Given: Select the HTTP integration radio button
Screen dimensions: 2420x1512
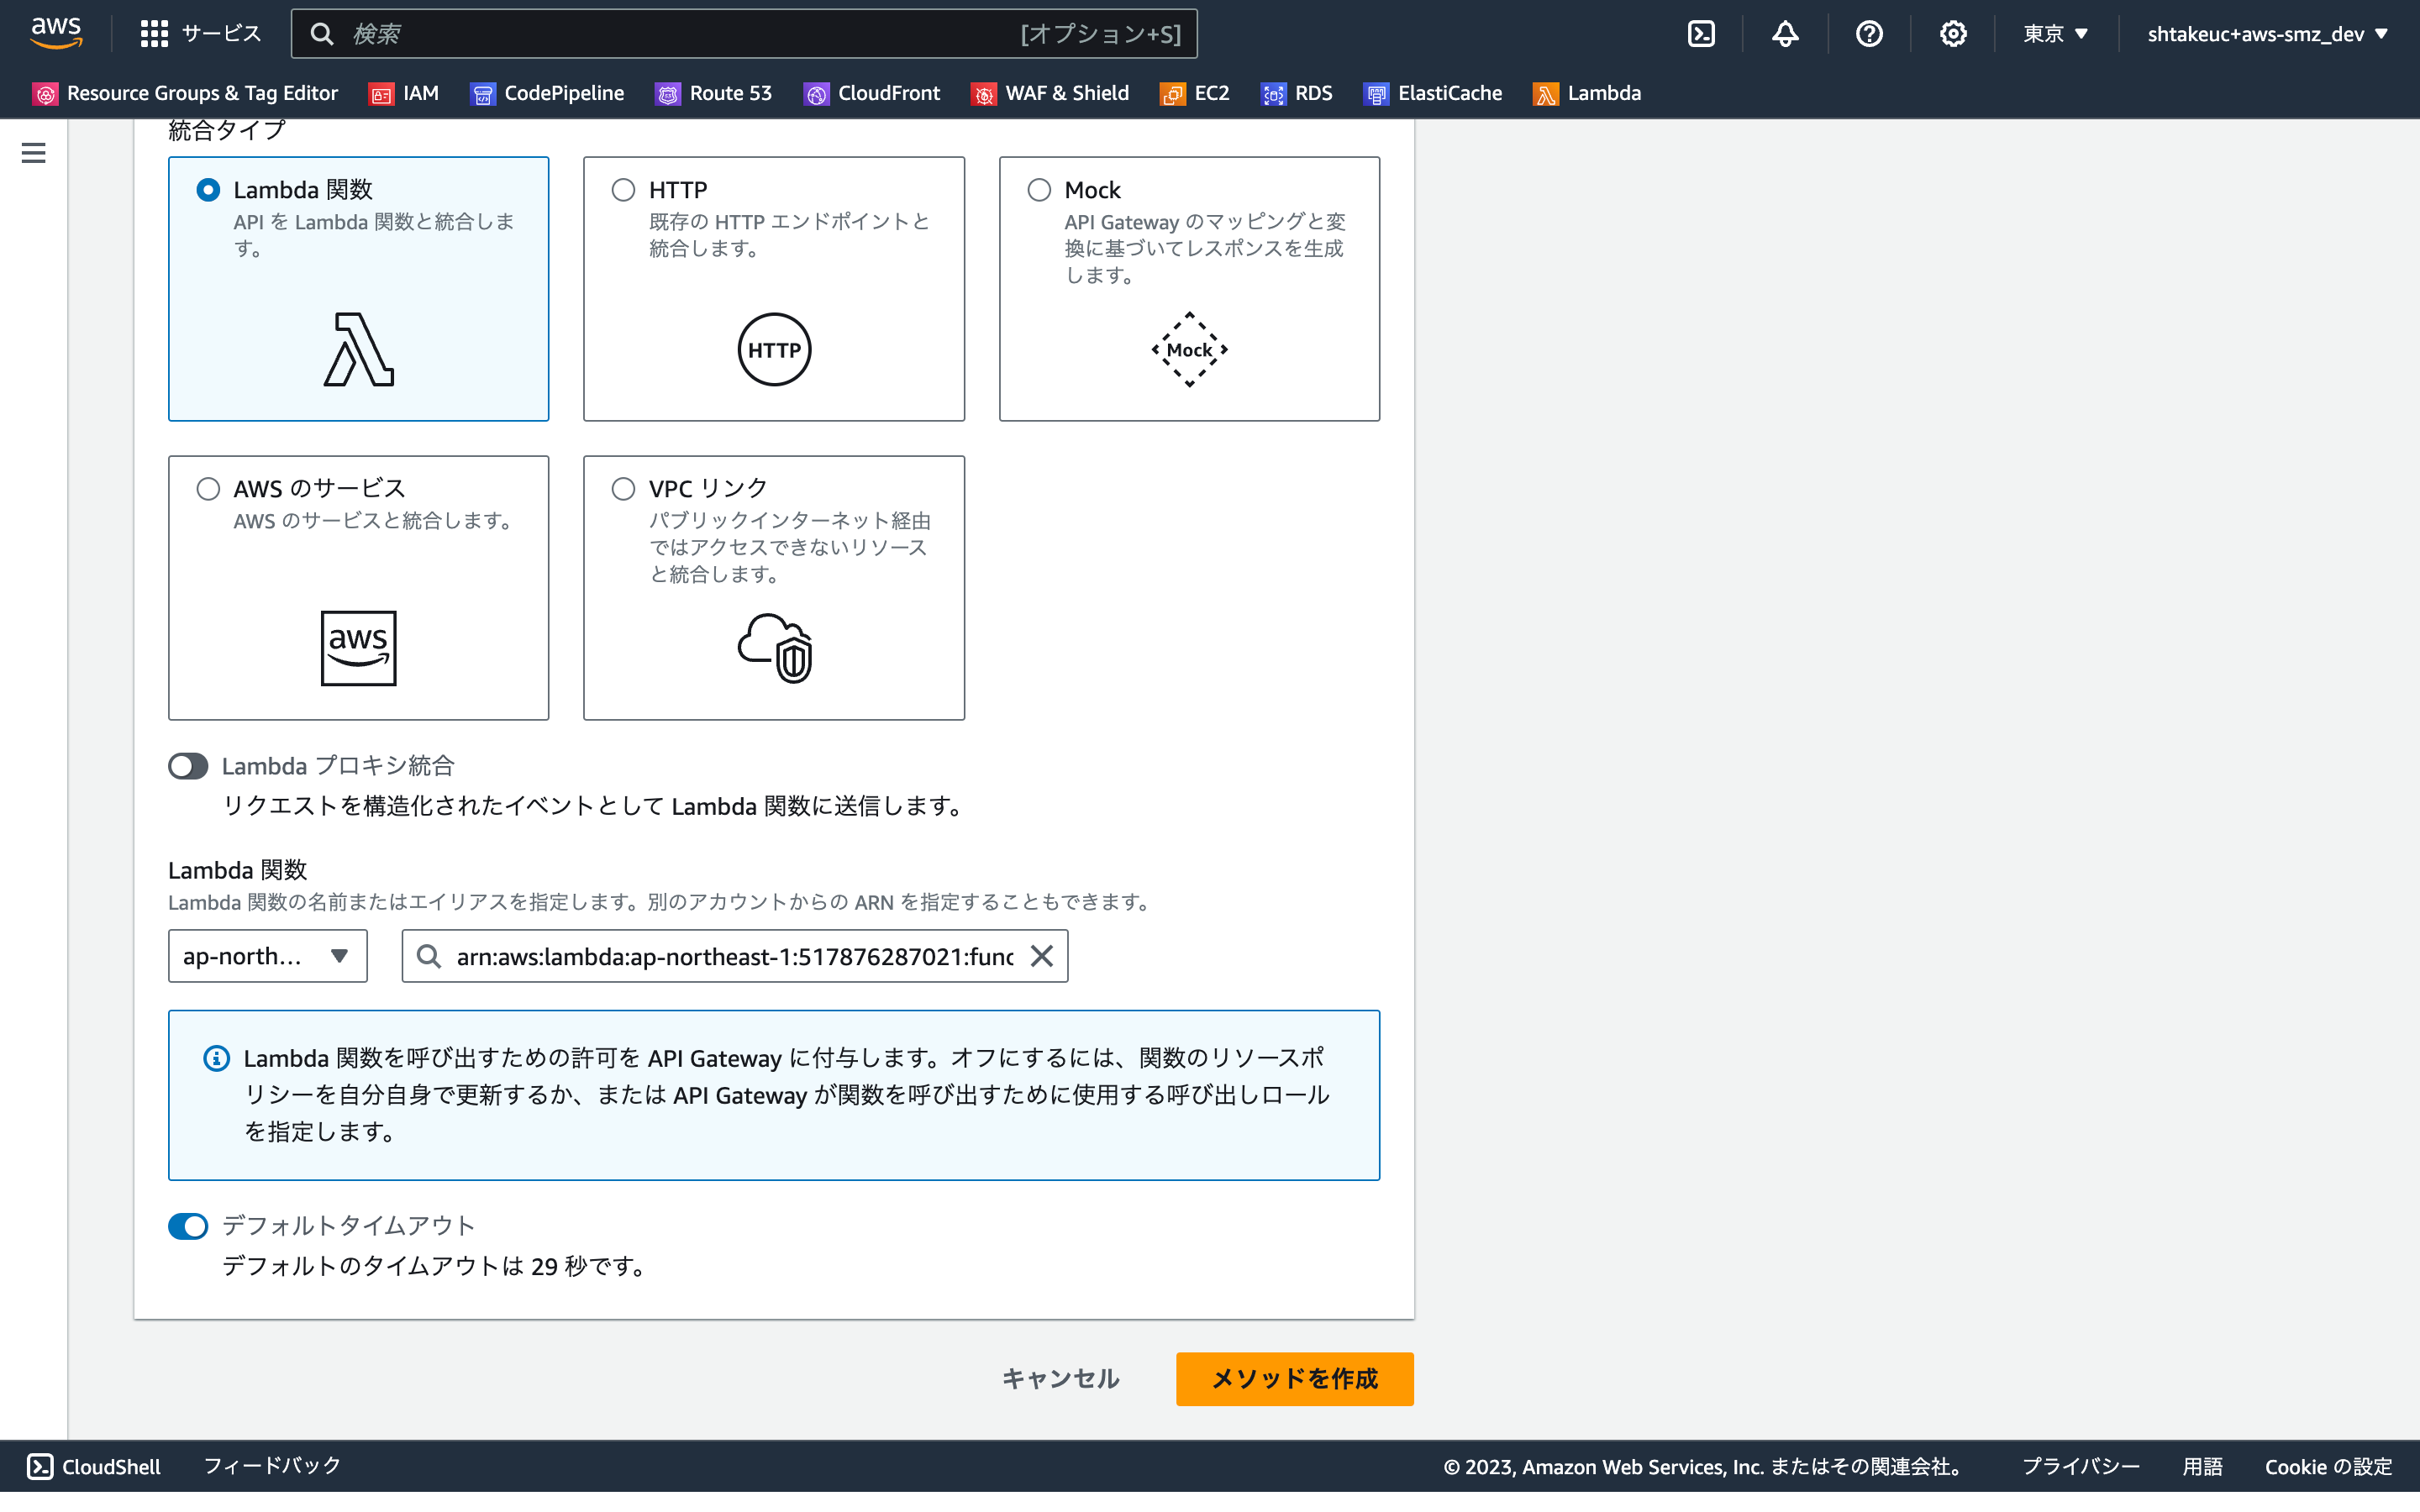Looking at the screenshot, I should pyautogui.click(x=623, y=190).
